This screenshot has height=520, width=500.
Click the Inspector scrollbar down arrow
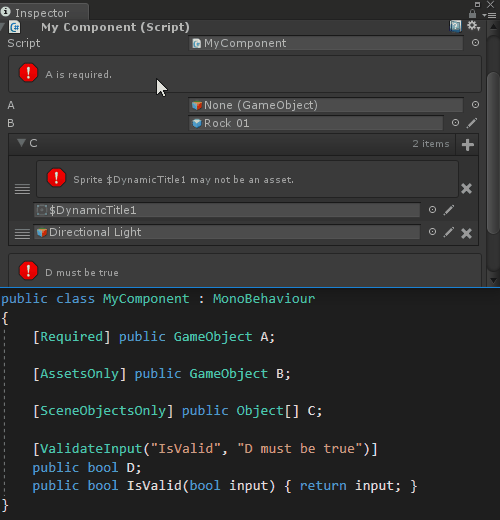(x=494, y=281)
